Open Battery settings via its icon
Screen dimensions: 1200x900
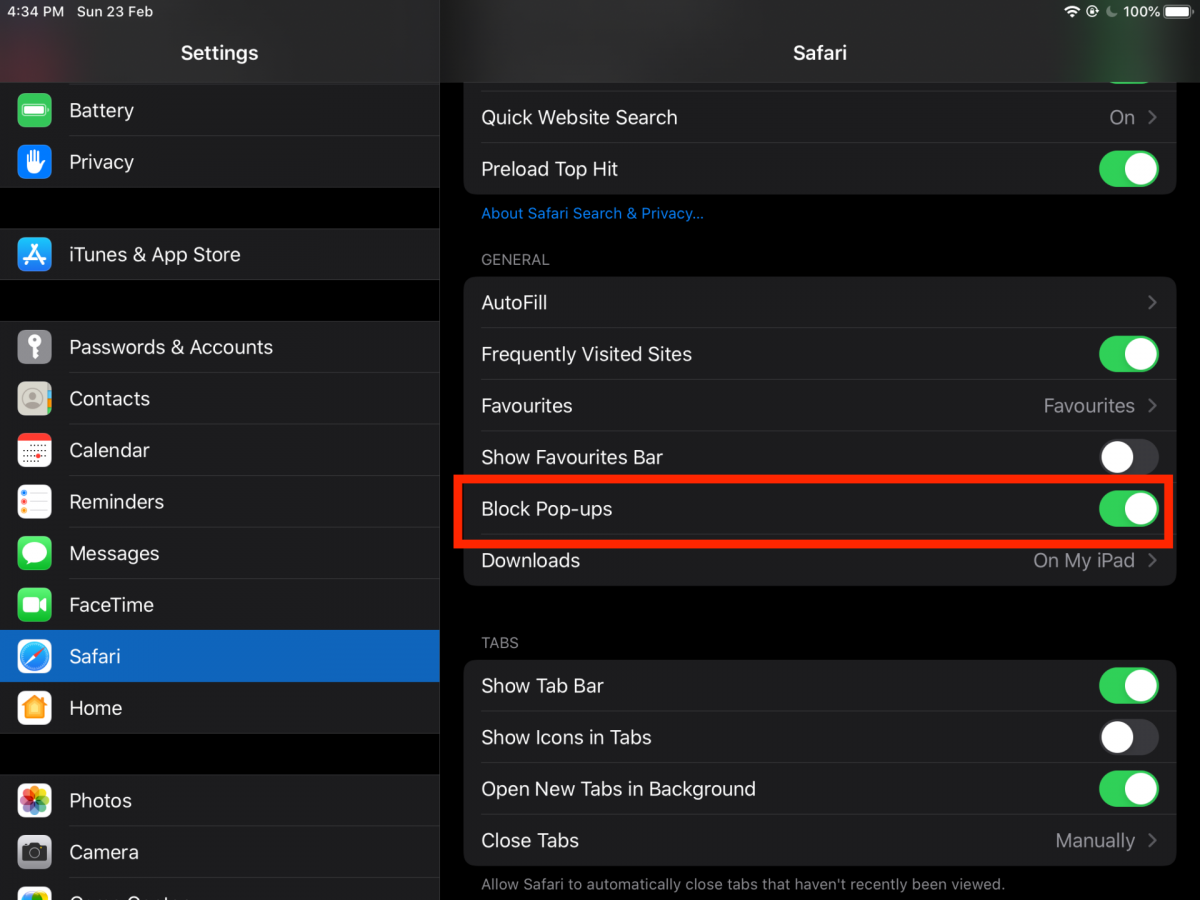[x=34, y=110]
